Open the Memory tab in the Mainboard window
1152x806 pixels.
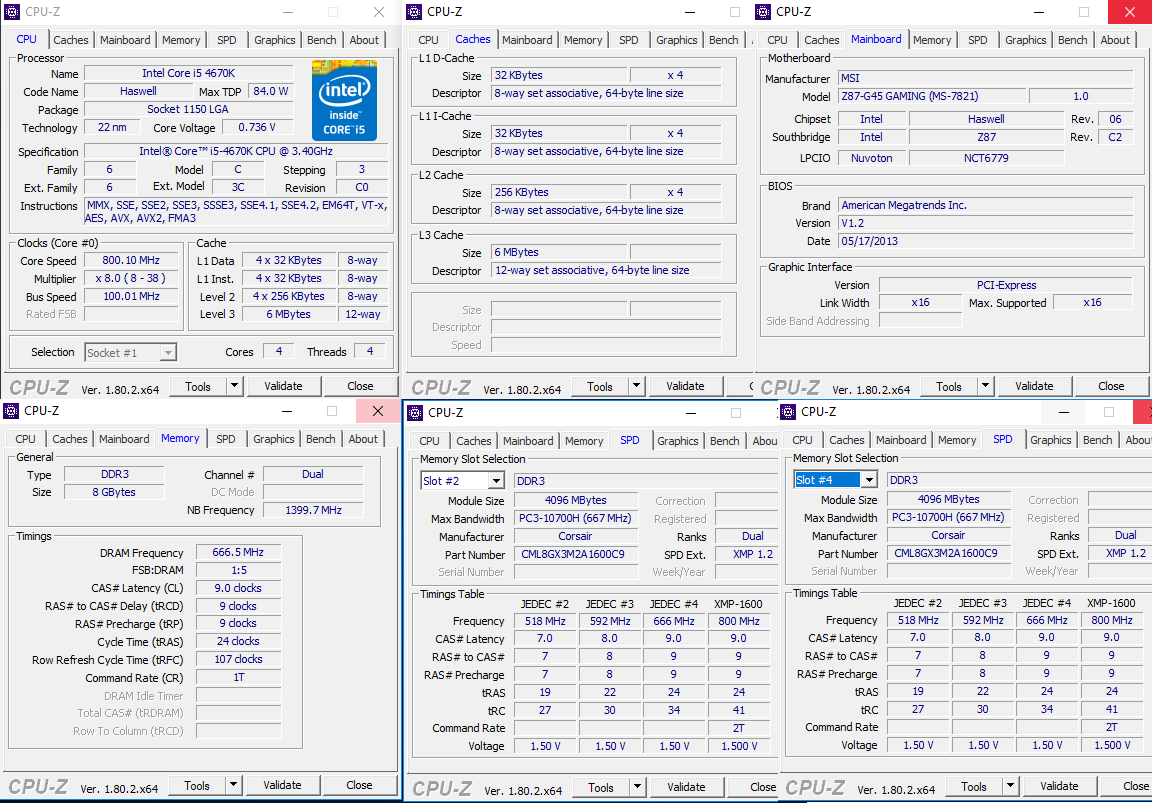pyautogui.click(x=932, y=40)
